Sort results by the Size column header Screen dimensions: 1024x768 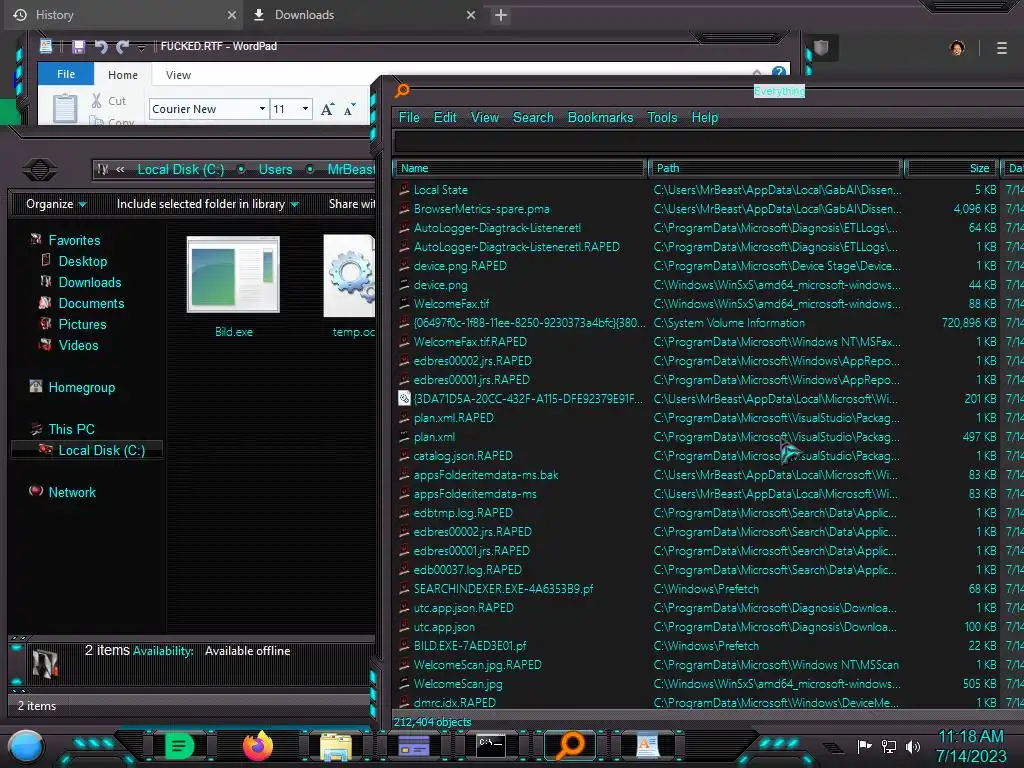pyautogui.click(x=952, y=168)
